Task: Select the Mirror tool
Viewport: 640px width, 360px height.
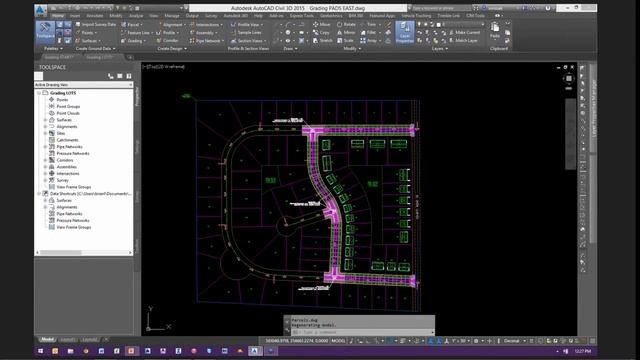Action: (x=346, y=33)
